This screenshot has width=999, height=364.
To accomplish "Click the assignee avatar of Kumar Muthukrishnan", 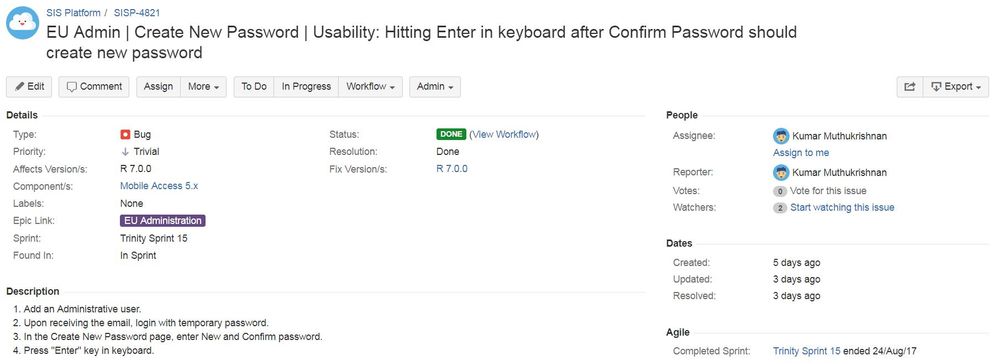I will point(781,136).
